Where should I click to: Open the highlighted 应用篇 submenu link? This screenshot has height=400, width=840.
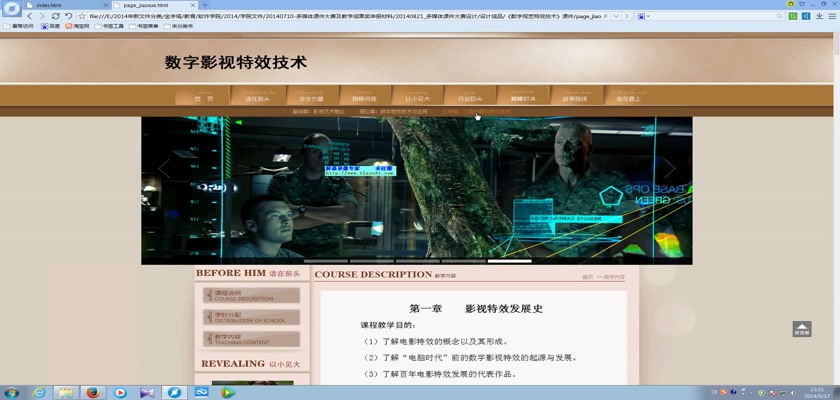[x=476, y=112]
